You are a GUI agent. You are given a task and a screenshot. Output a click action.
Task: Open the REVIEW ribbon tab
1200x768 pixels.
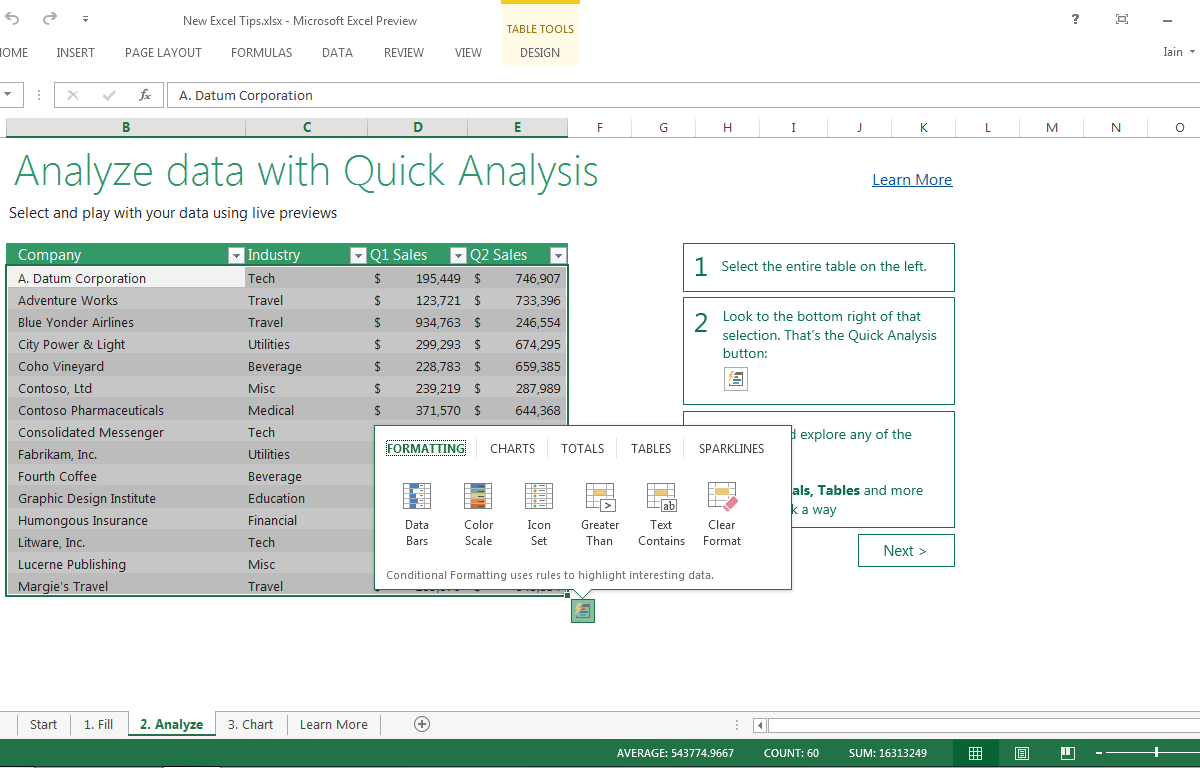pyautogui.click(x=404, y=53)
